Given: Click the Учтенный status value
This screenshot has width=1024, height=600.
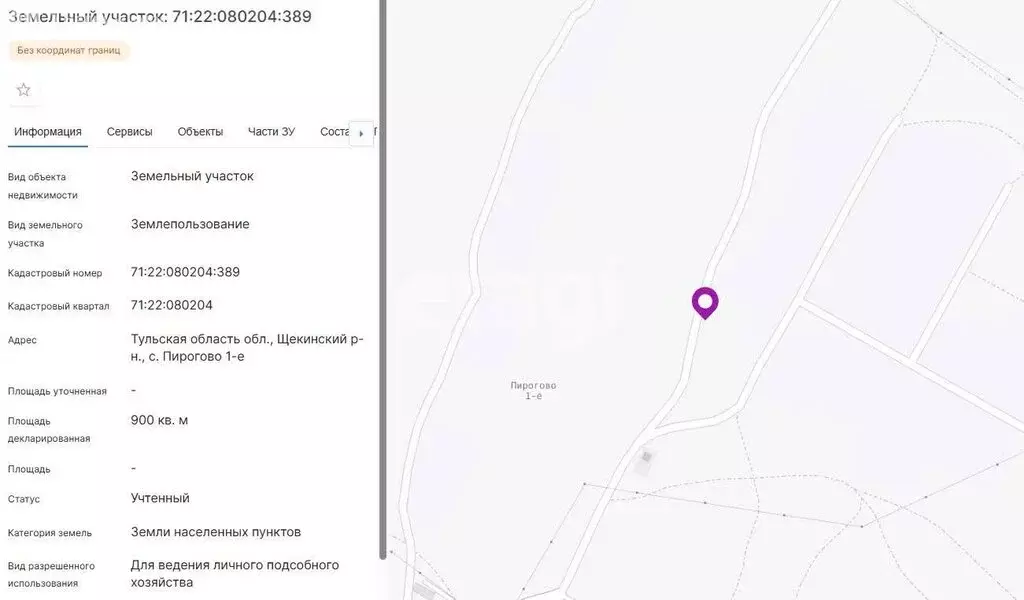Looking at the screenshot, I should point(160,498).
